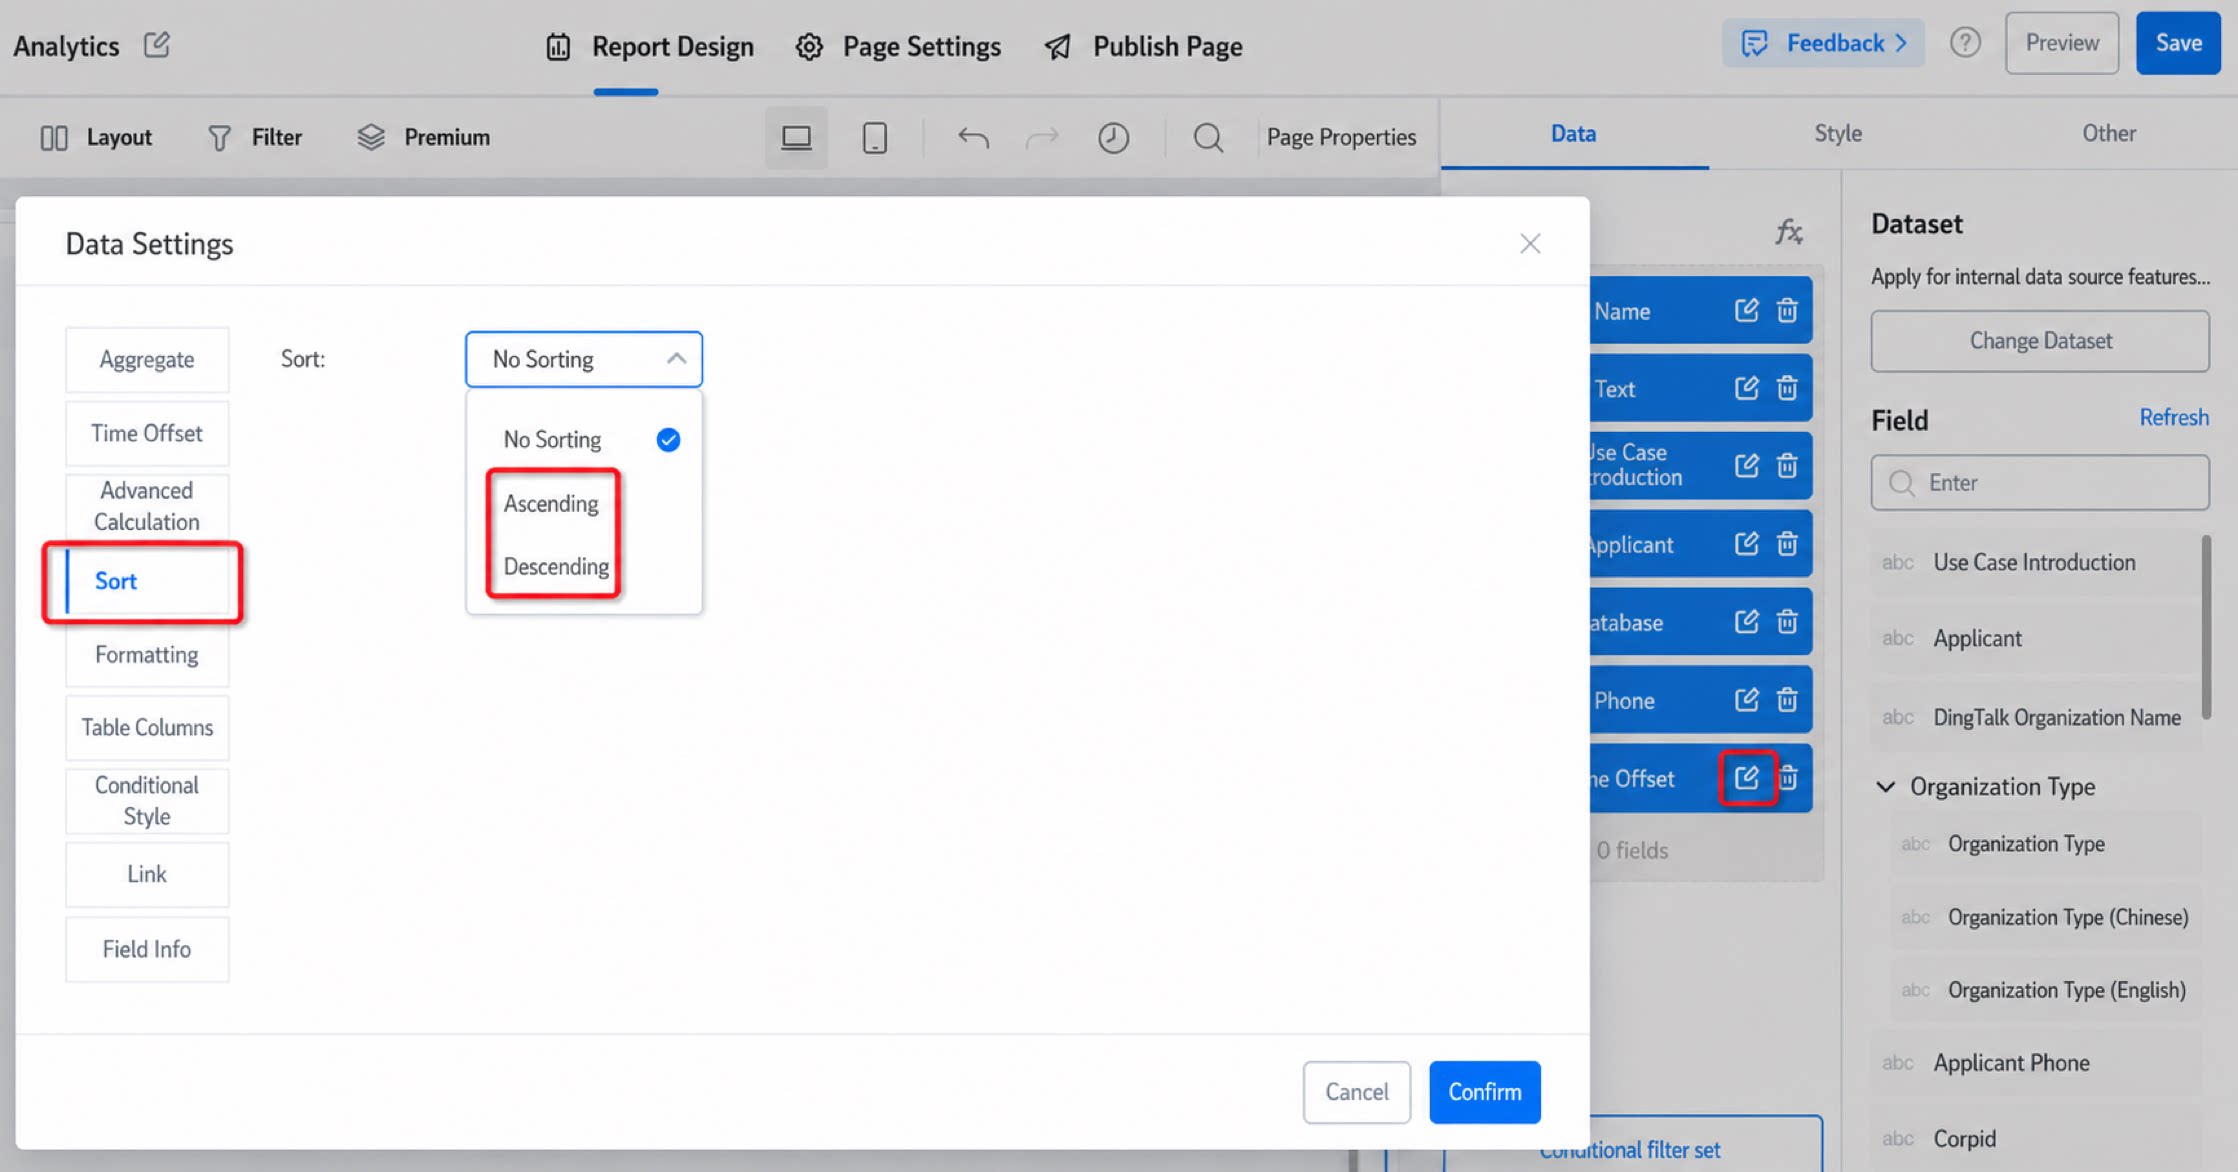Open the Formatting settings tab
The width and height of the screenshot is (2238, 1172).
147,655
